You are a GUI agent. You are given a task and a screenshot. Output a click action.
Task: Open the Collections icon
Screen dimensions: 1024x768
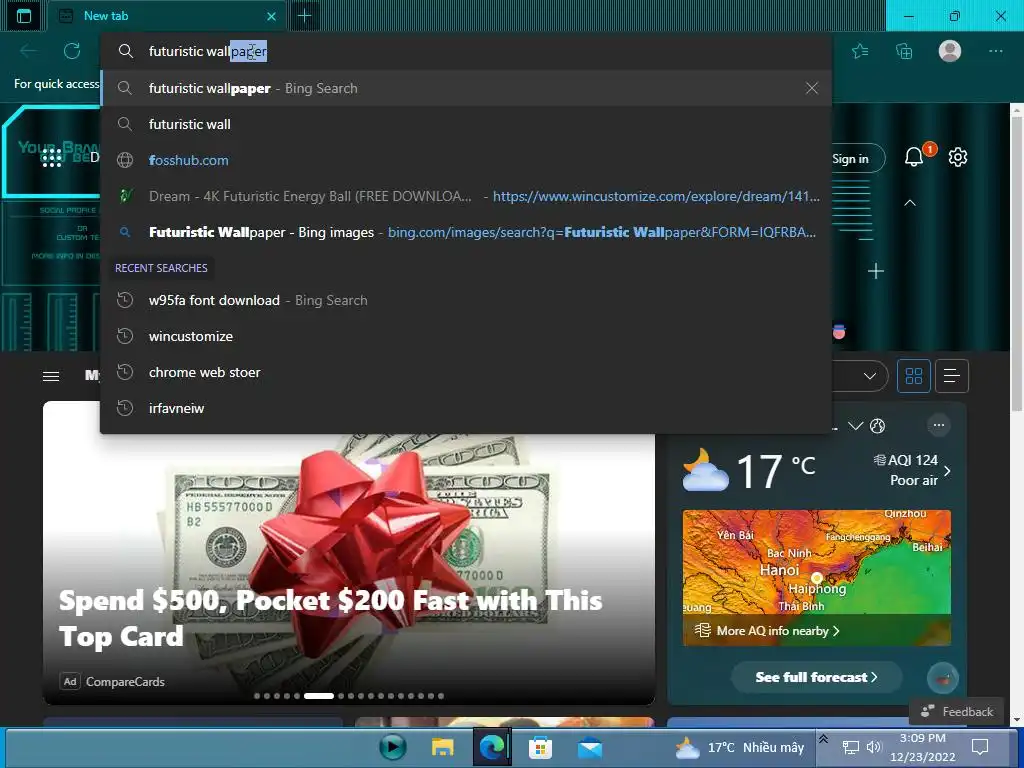904,51
